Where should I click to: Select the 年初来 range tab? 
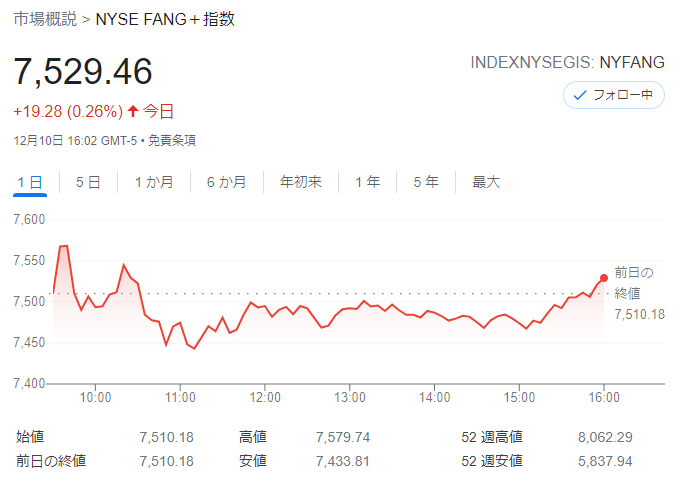click(301, 182)
